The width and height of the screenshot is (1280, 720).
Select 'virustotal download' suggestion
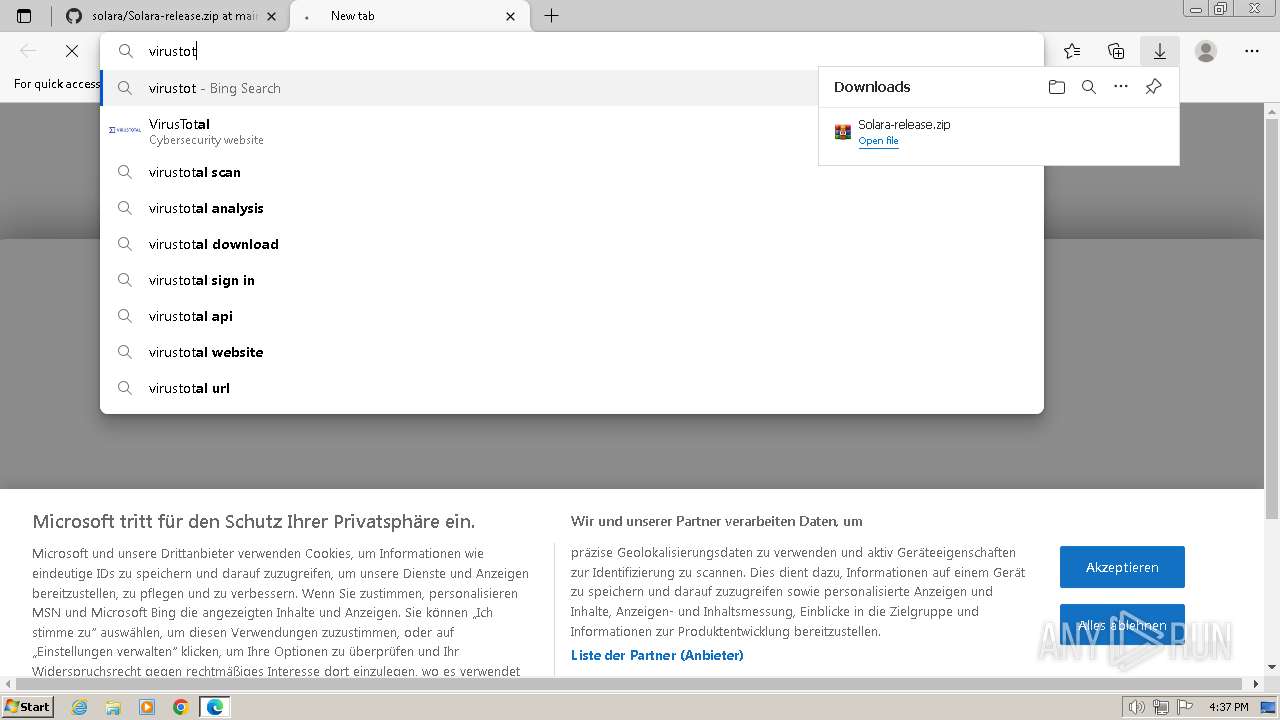click(572, 244)
